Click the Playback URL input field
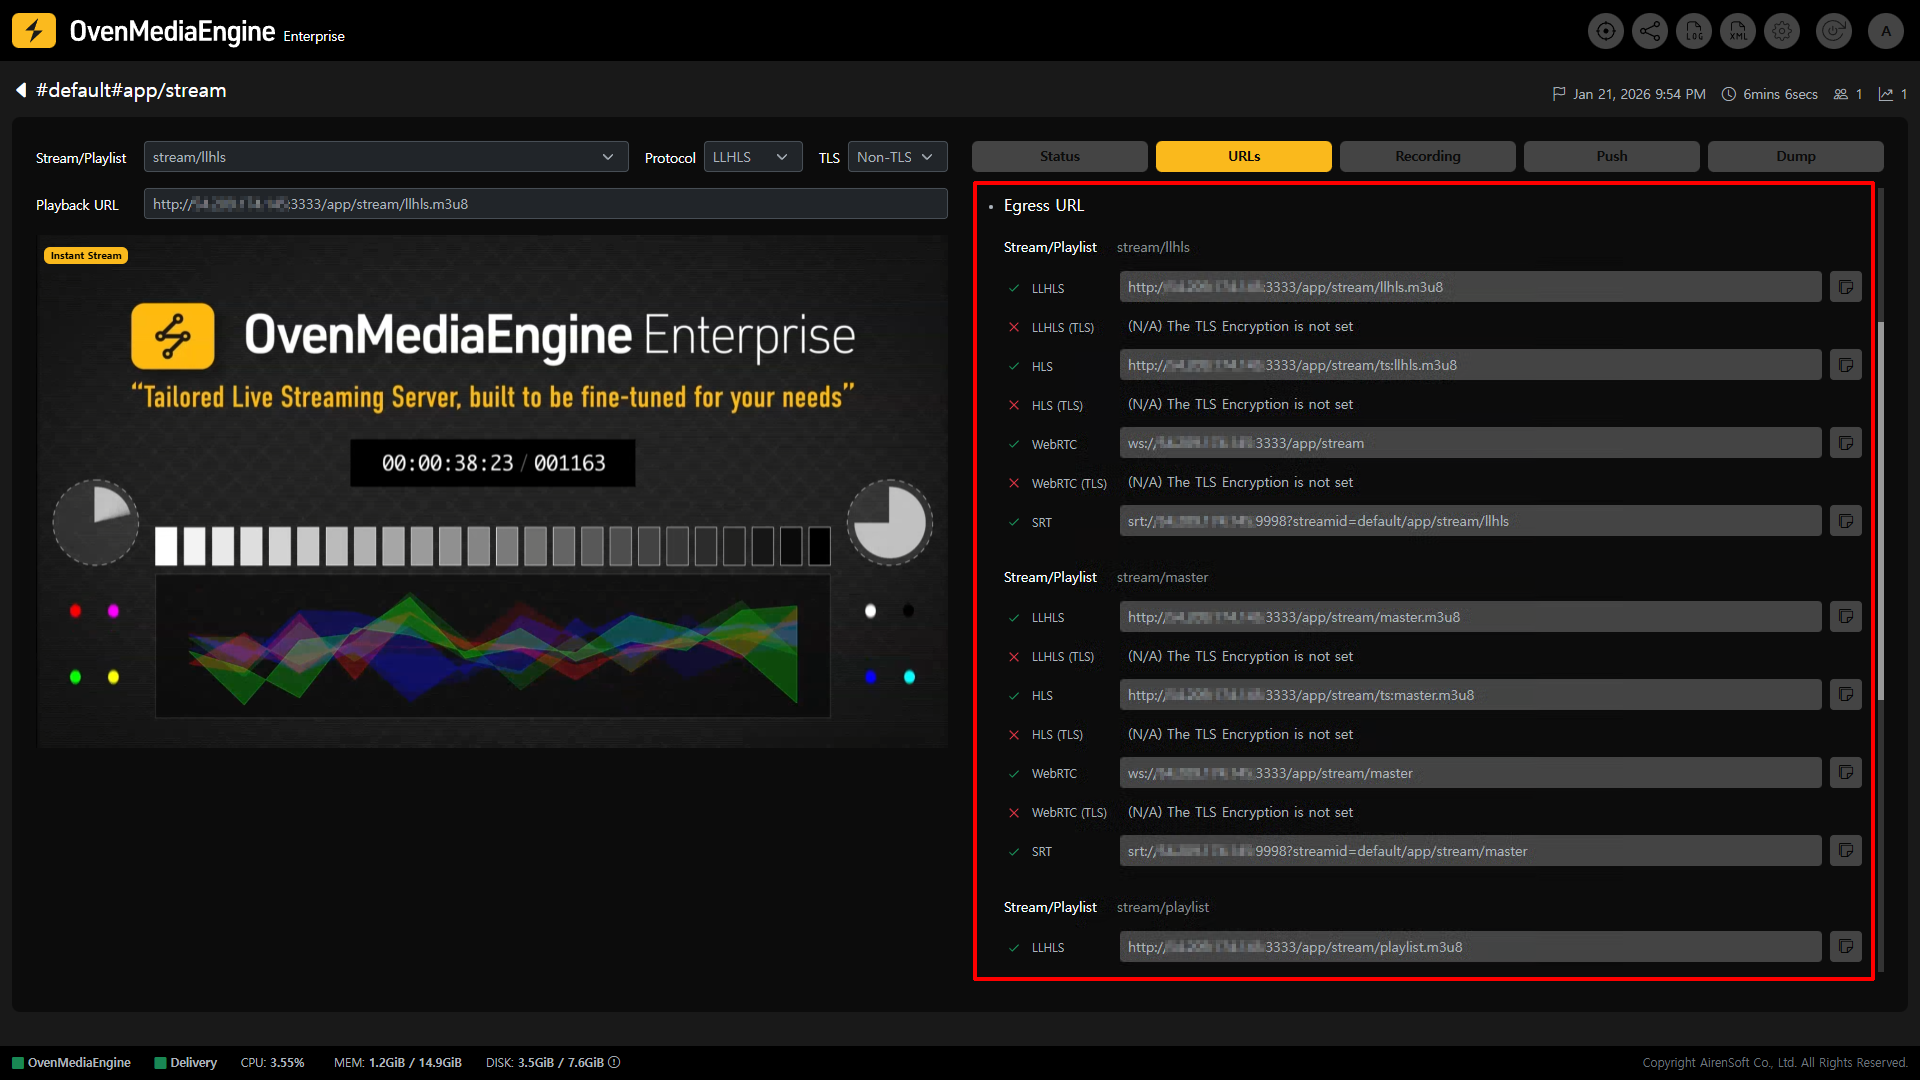This screenshot has width=1920, height=1080. 545,204
